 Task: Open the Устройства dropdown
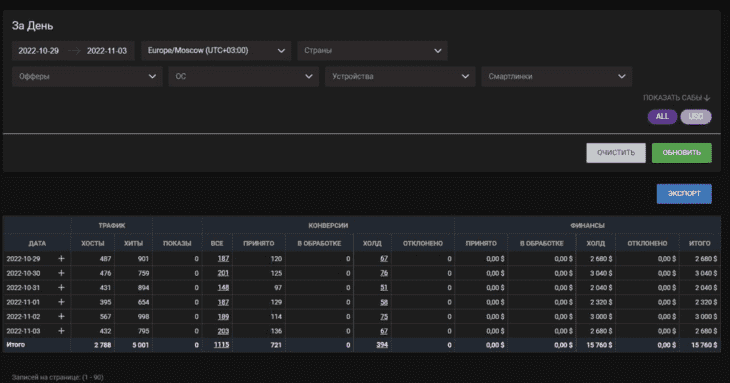click(x=400, y=76)
